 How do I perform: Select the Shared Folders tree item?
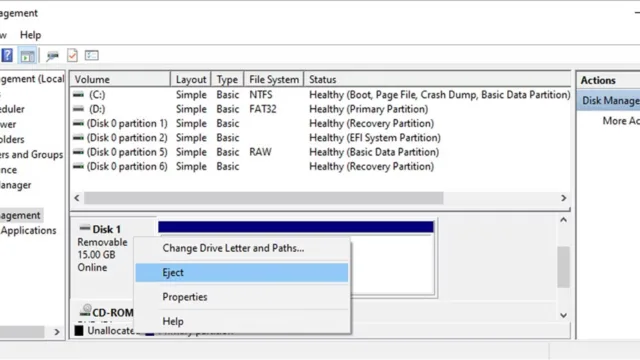[x=12, y=140]
